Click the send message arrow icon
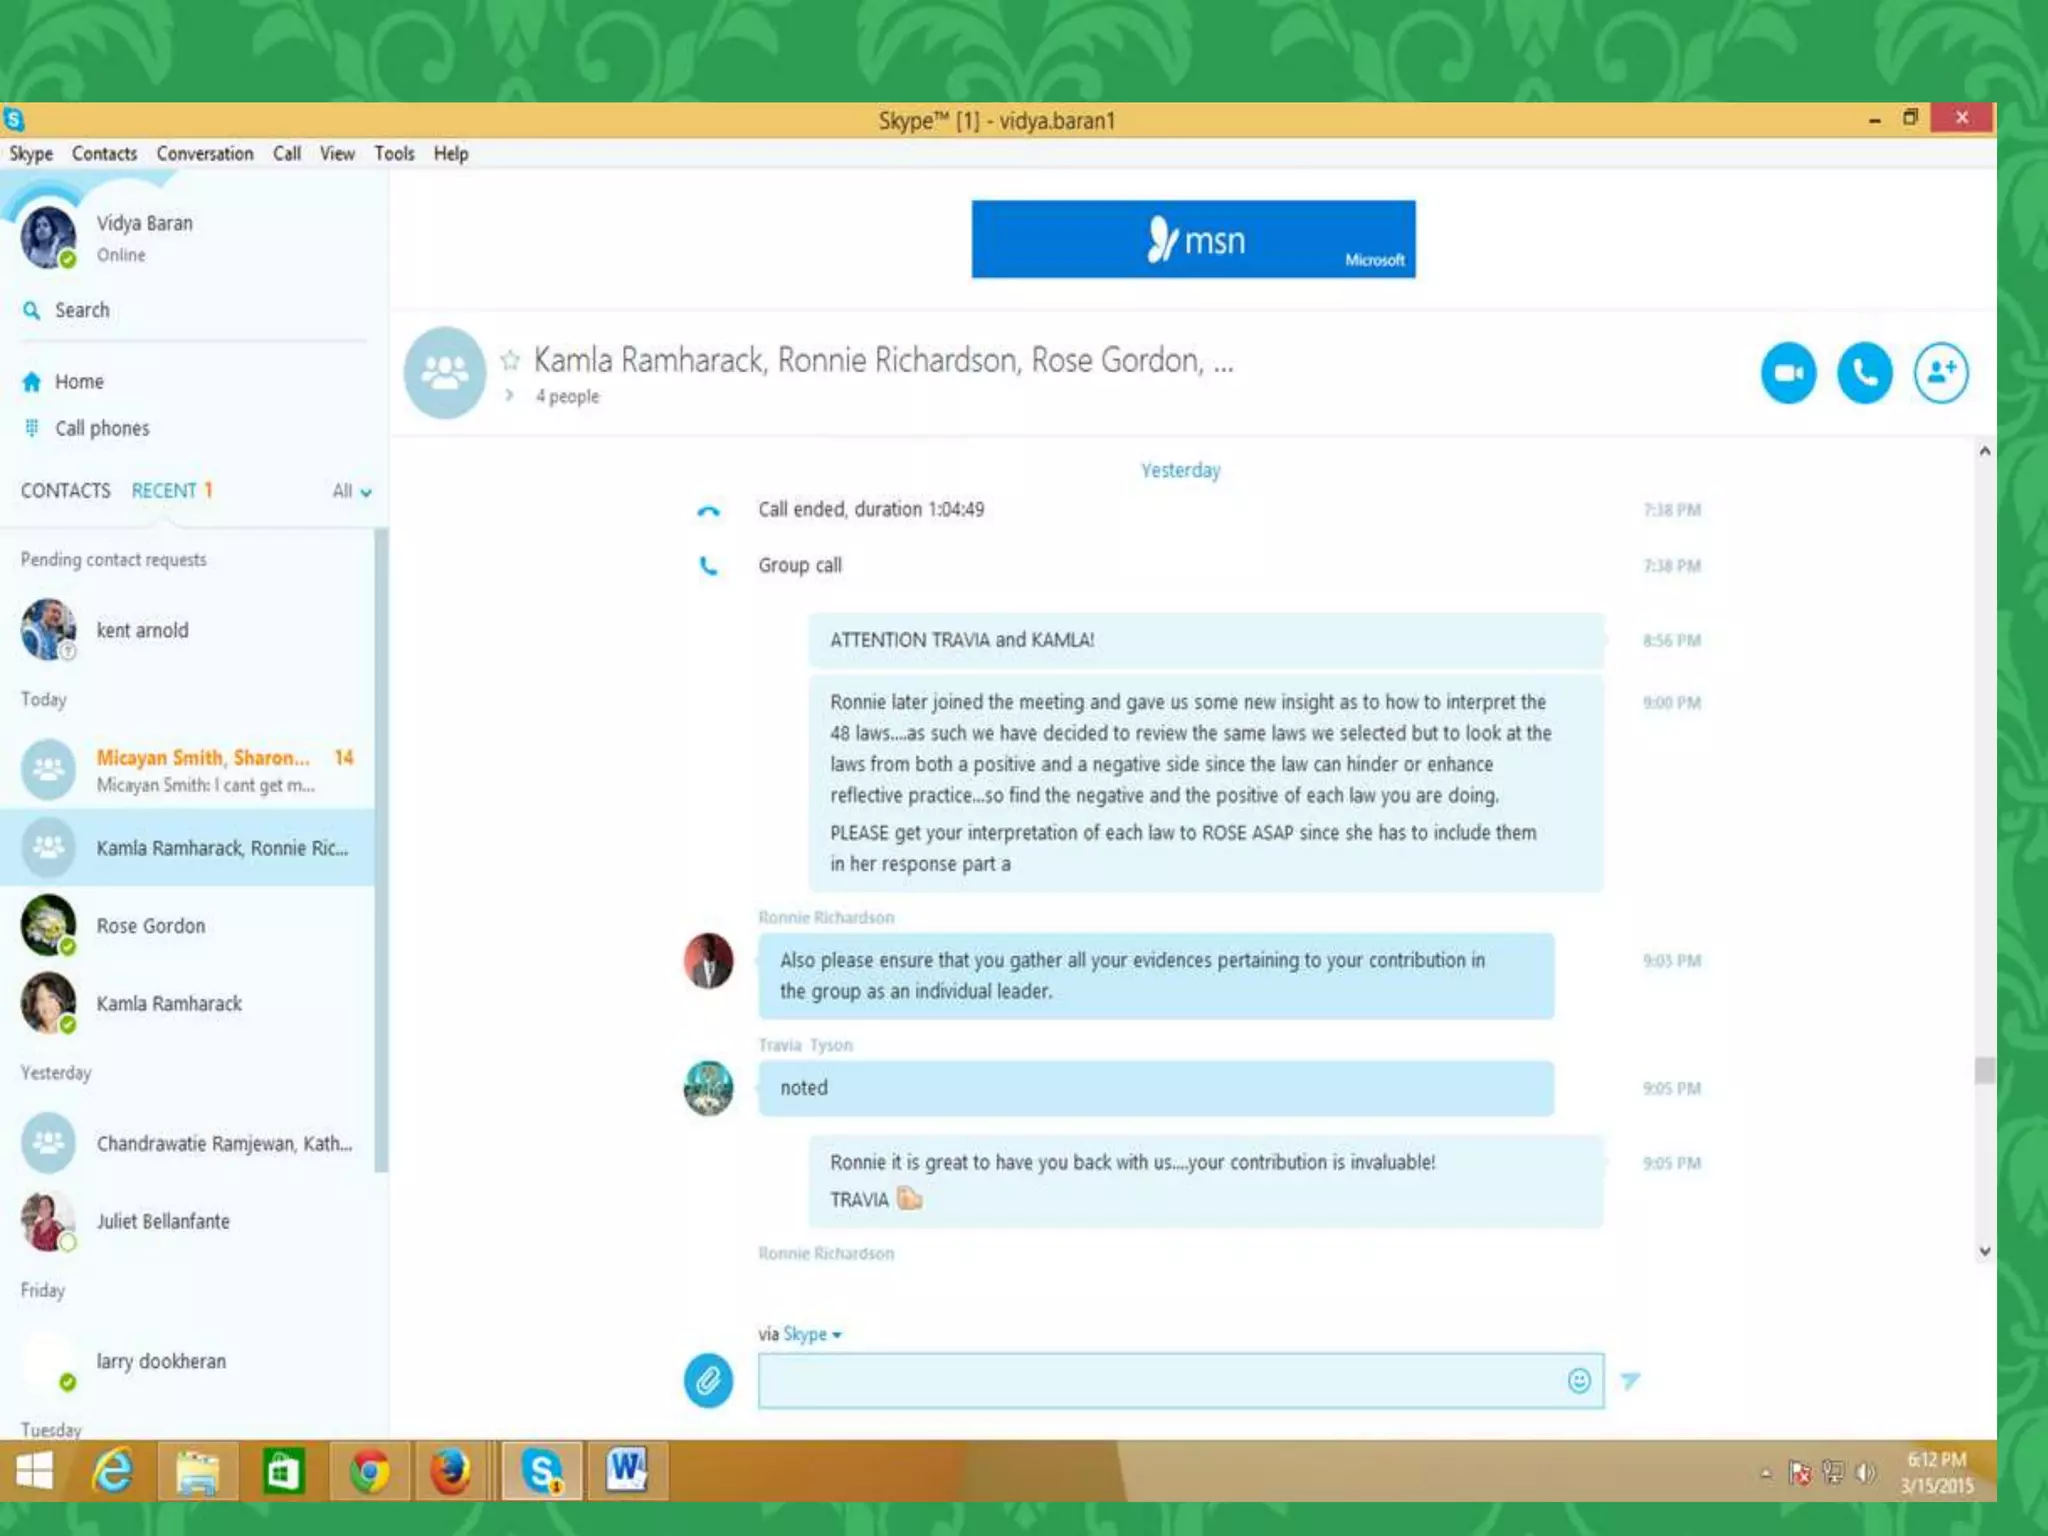Viewport: 2048px width, 1536px height. 1630,1381
